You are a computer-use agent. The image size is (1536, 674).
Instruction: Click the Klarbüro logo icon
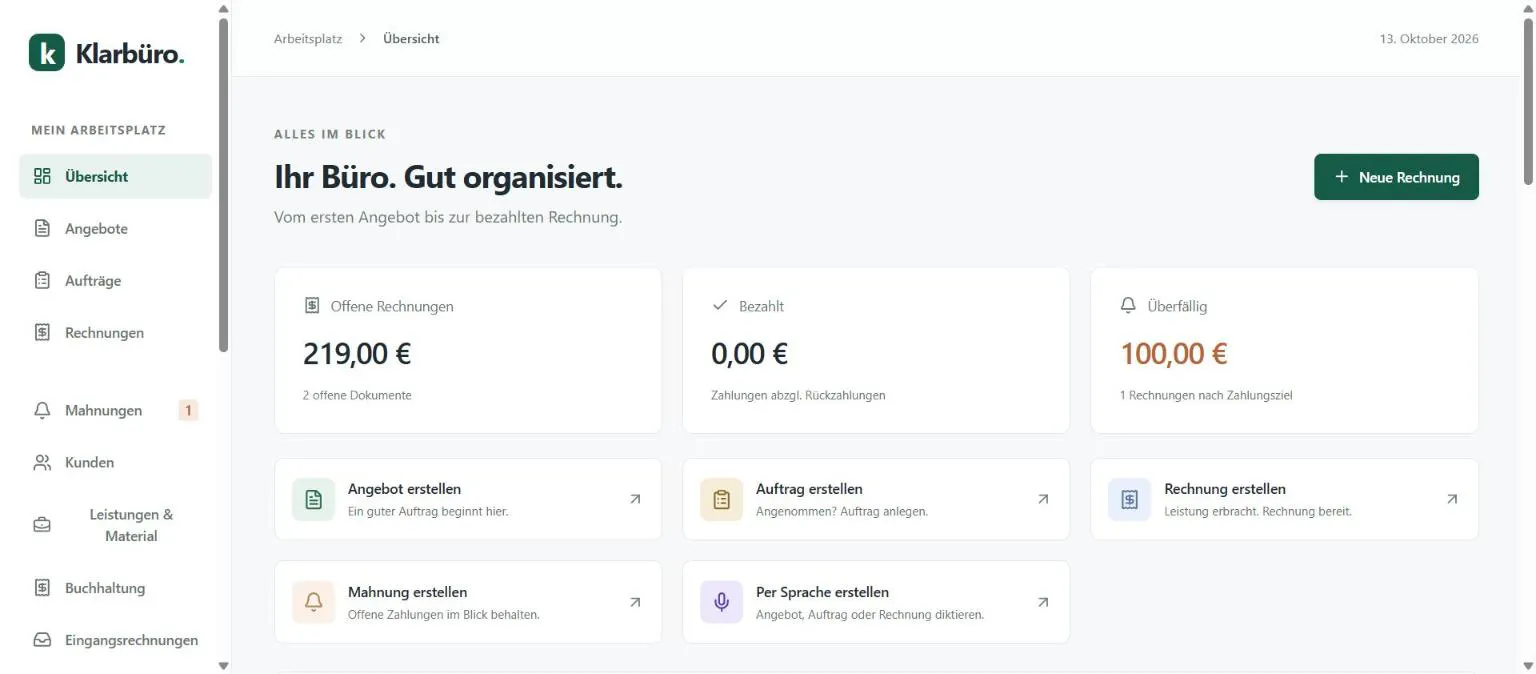pos(47,52)
